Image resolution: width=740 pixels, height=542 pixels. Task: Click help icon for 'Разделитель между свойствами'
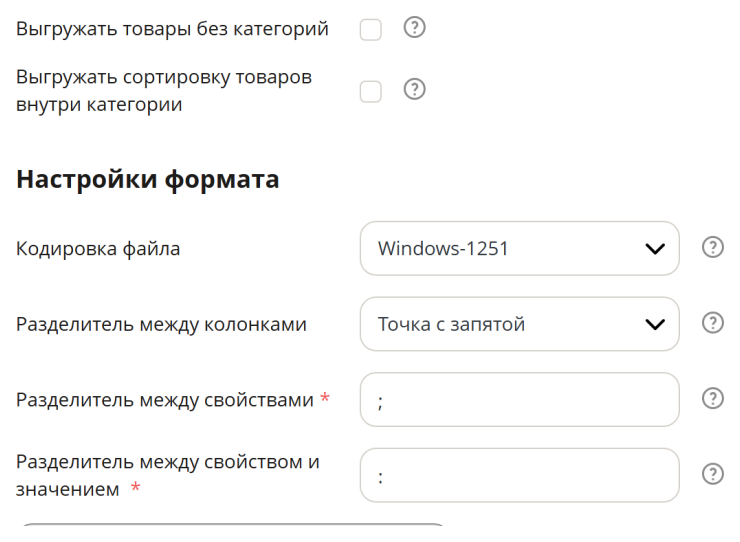click(713, 398)
